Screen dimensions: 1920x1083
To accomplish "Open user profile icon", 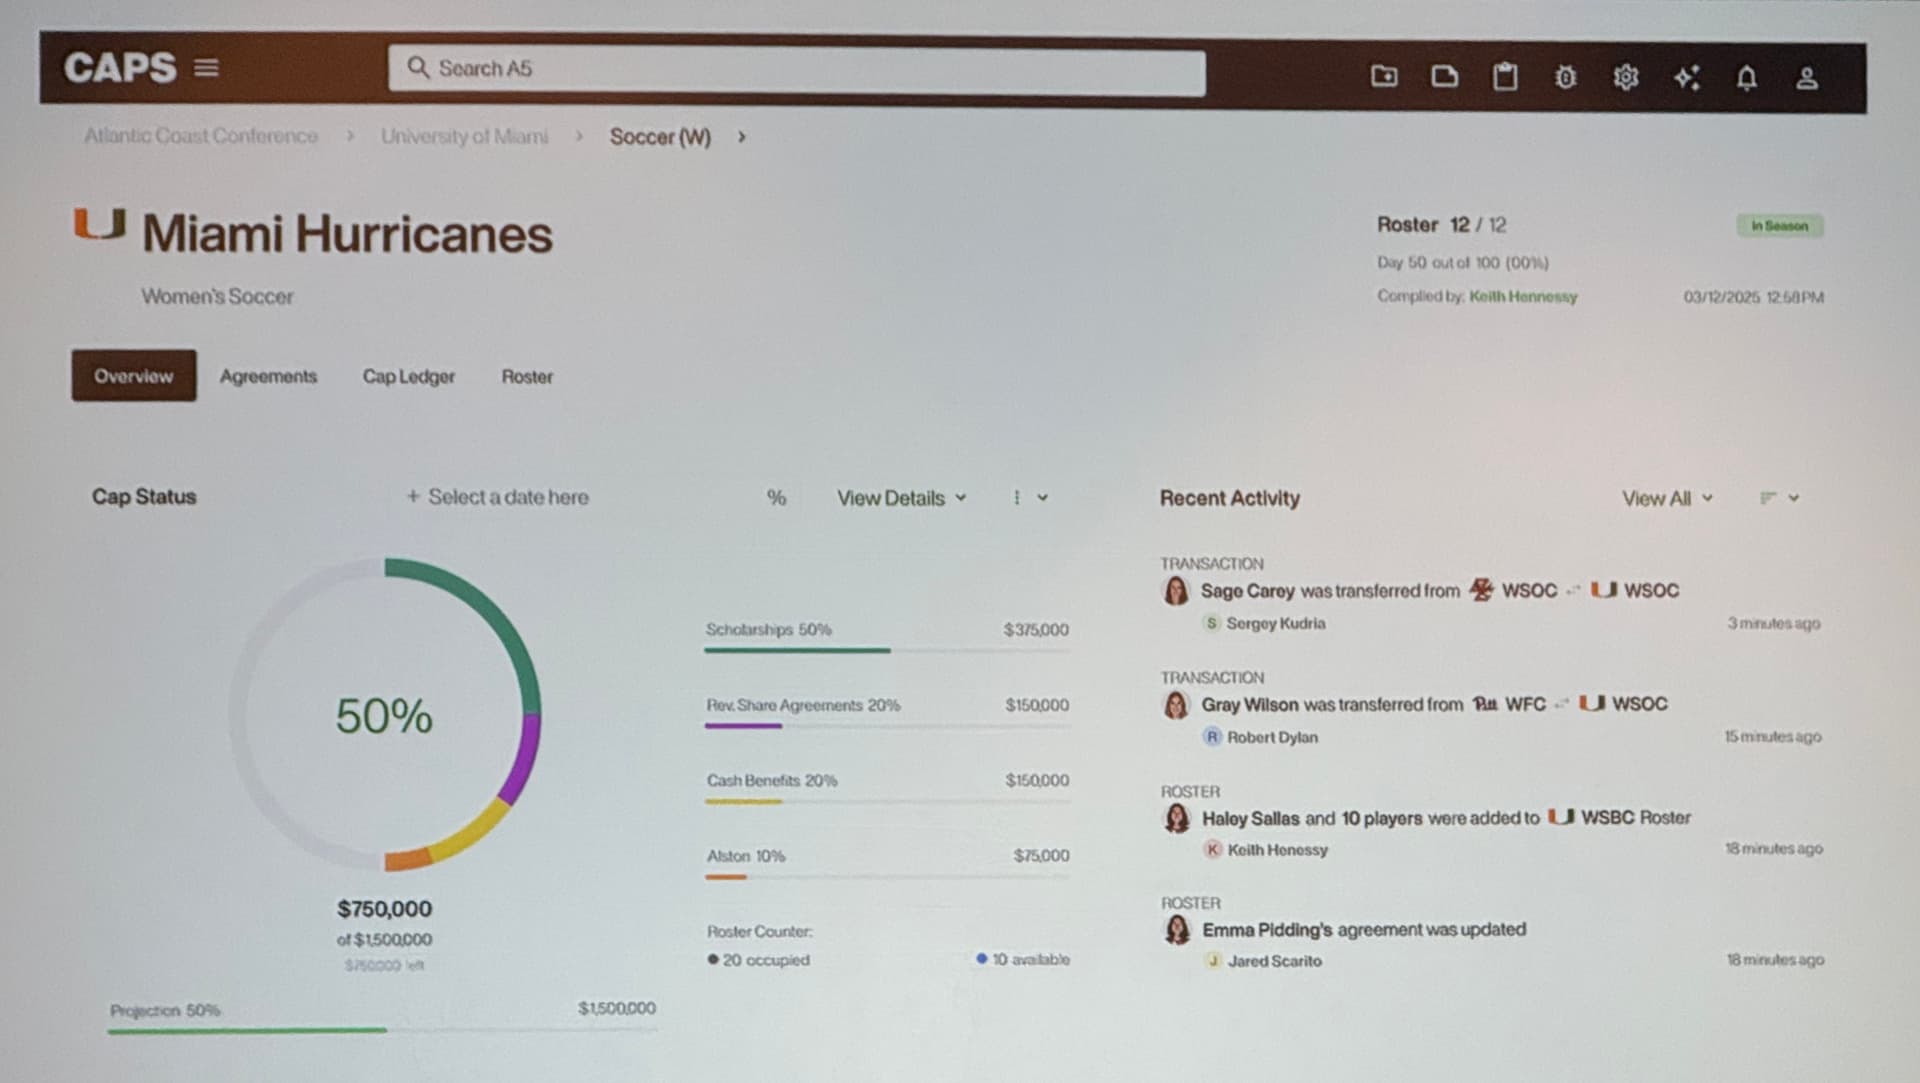I will (1806, 78).
